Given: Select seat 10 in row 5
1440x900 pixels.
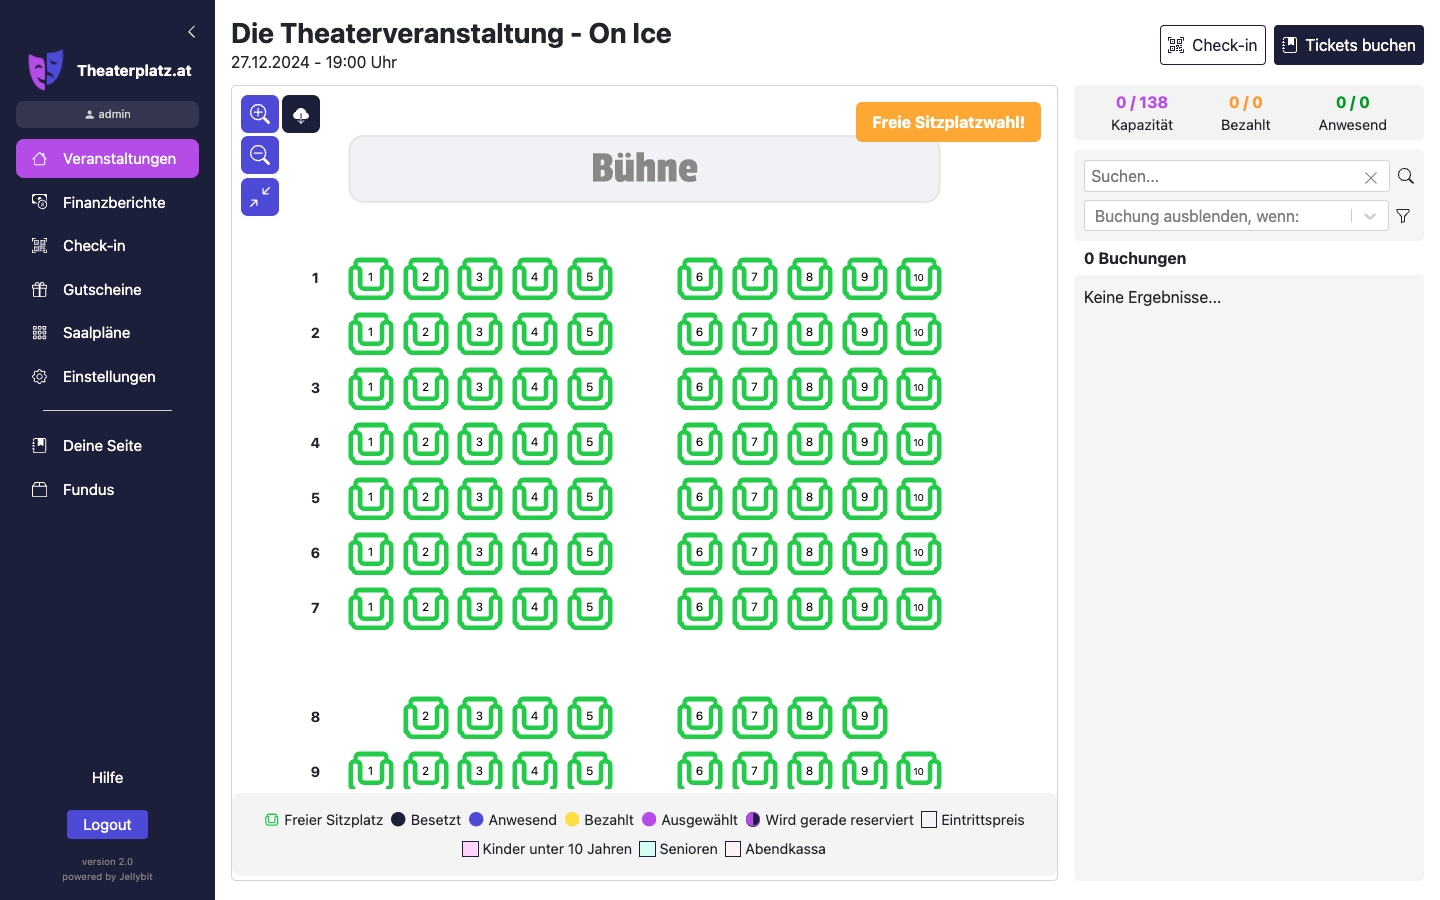Looking at the screenshot, I should [x=918, y=499].
